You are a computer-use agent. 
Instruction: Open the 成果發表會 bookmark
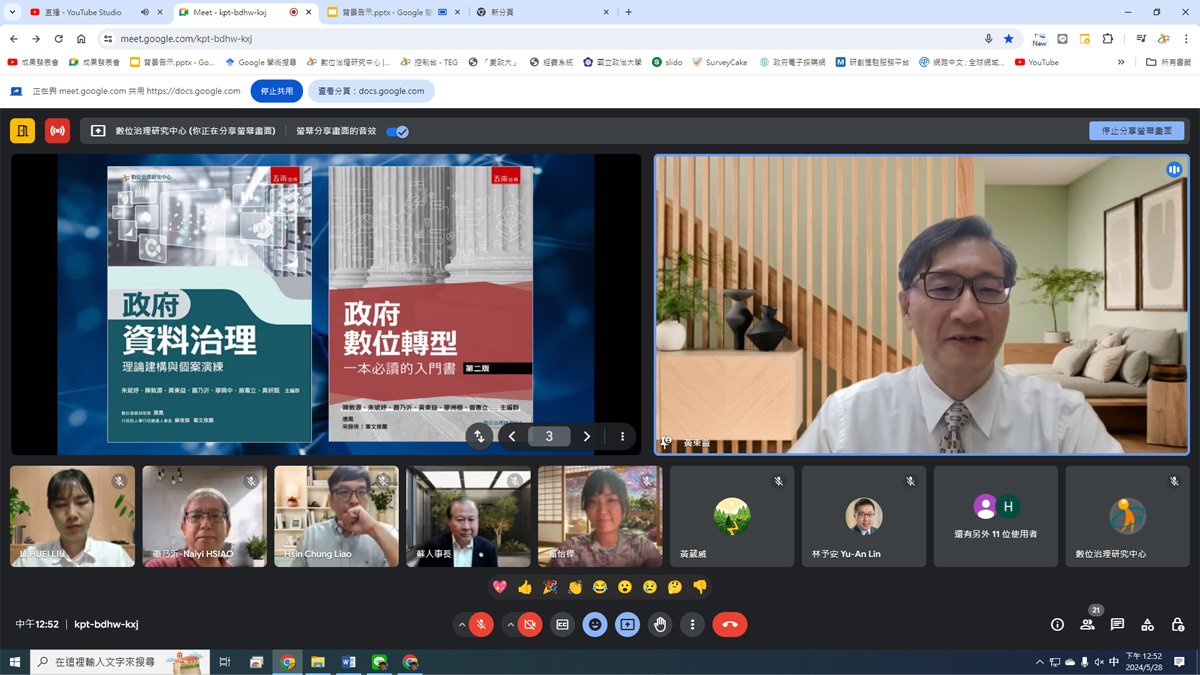point(34,62)
